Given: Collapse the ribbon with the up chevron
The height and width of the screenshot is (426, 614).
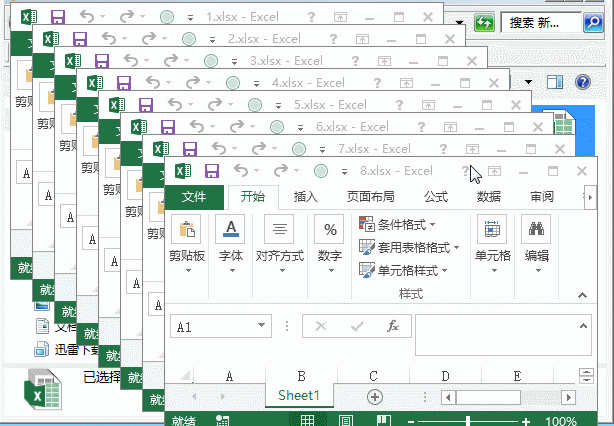Looking at the screenshot, I should (582, 295).
